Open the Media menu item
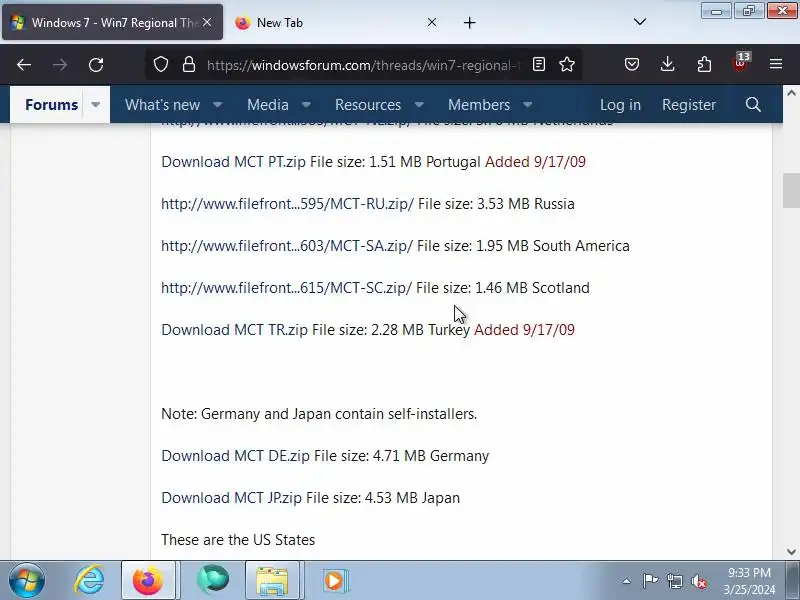This screenshot has width=800, height=600. click(x=267, y=105)
